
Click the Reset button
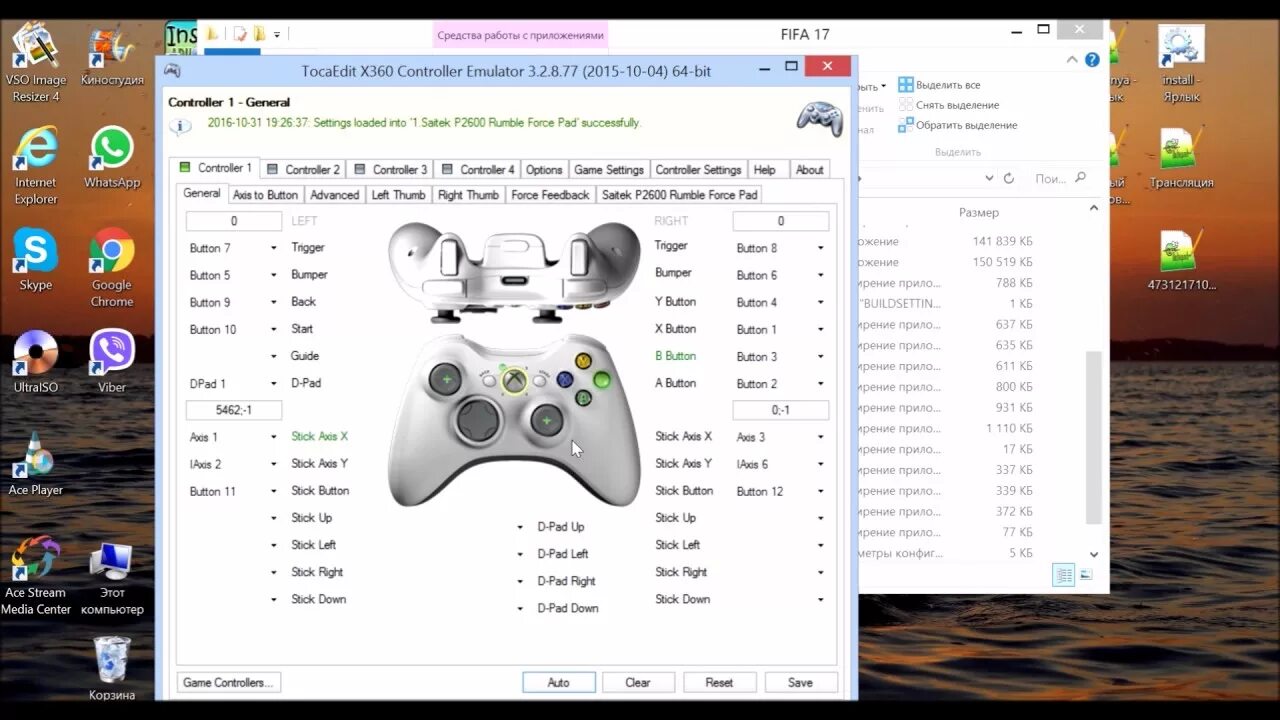click(x=719, y=682)
